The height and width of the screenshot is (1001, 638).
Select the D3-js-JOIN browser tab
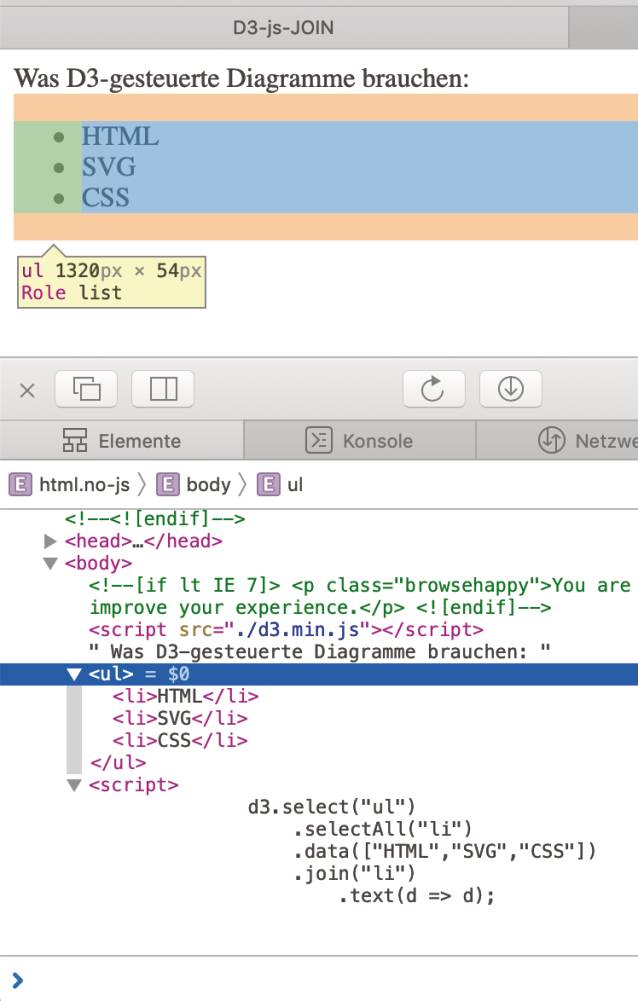tap(283, 27)
